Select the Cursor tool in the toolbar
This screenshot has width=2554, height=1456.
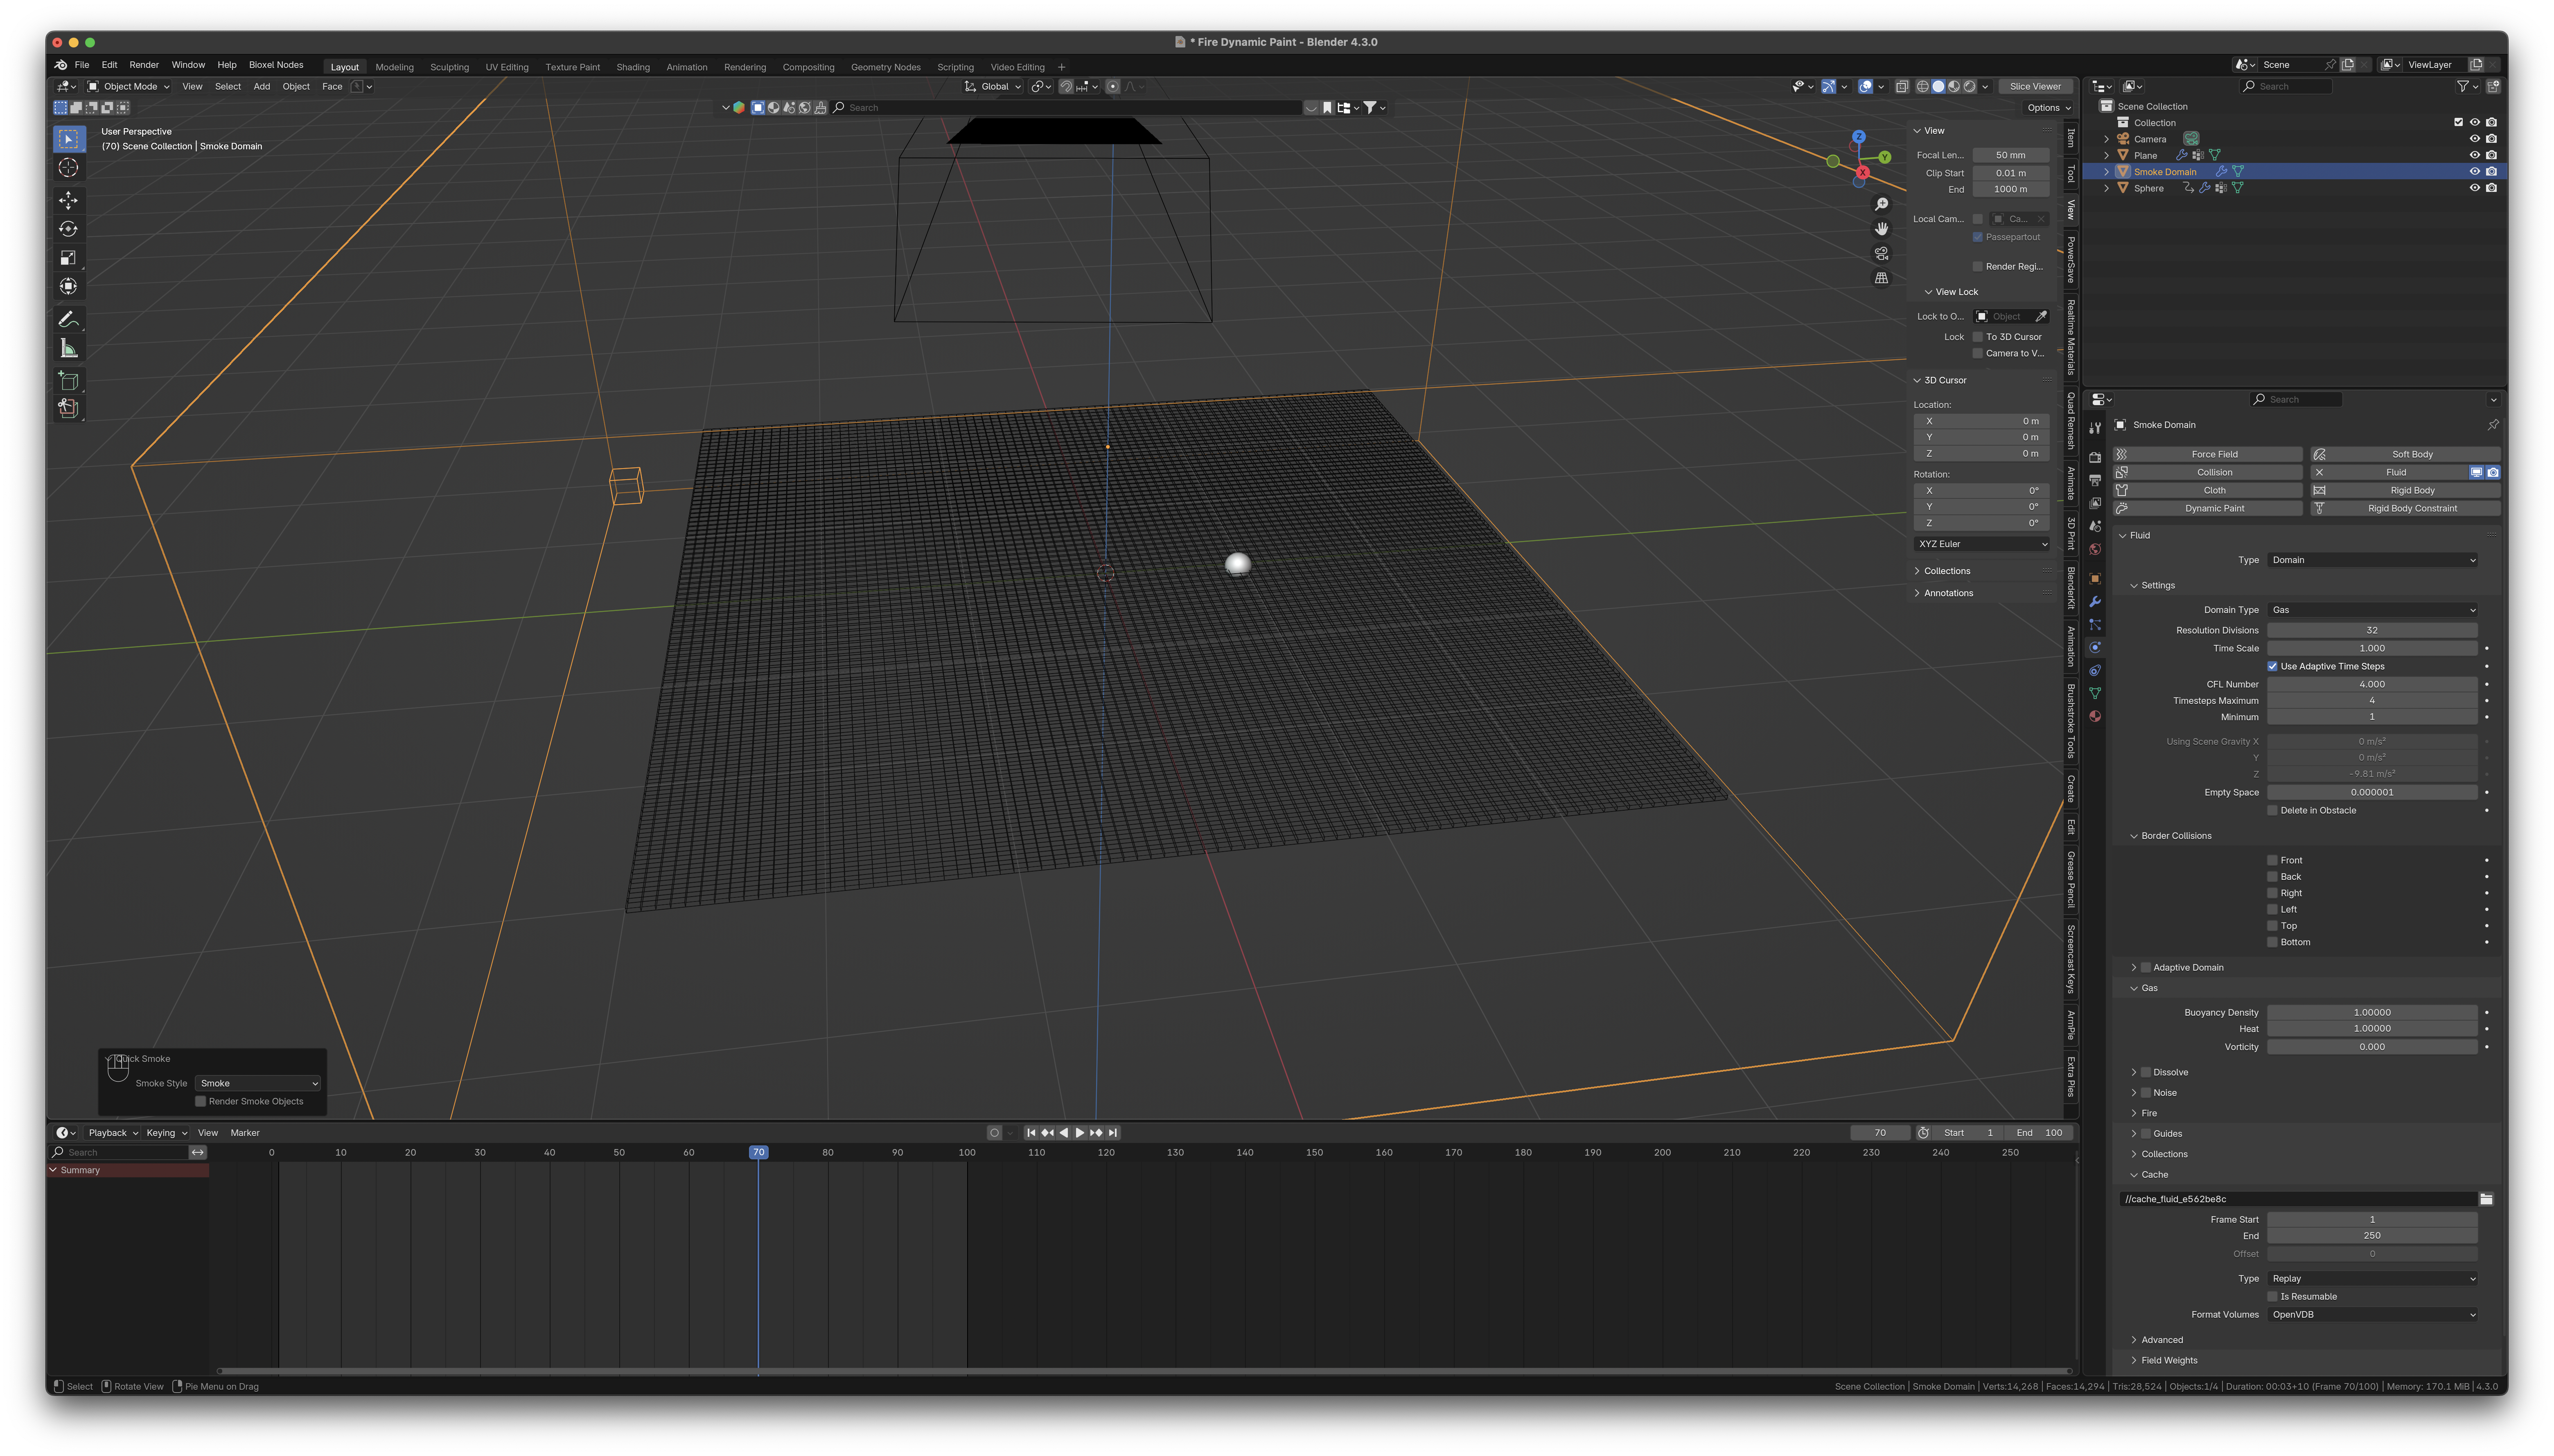coord(68,168)
